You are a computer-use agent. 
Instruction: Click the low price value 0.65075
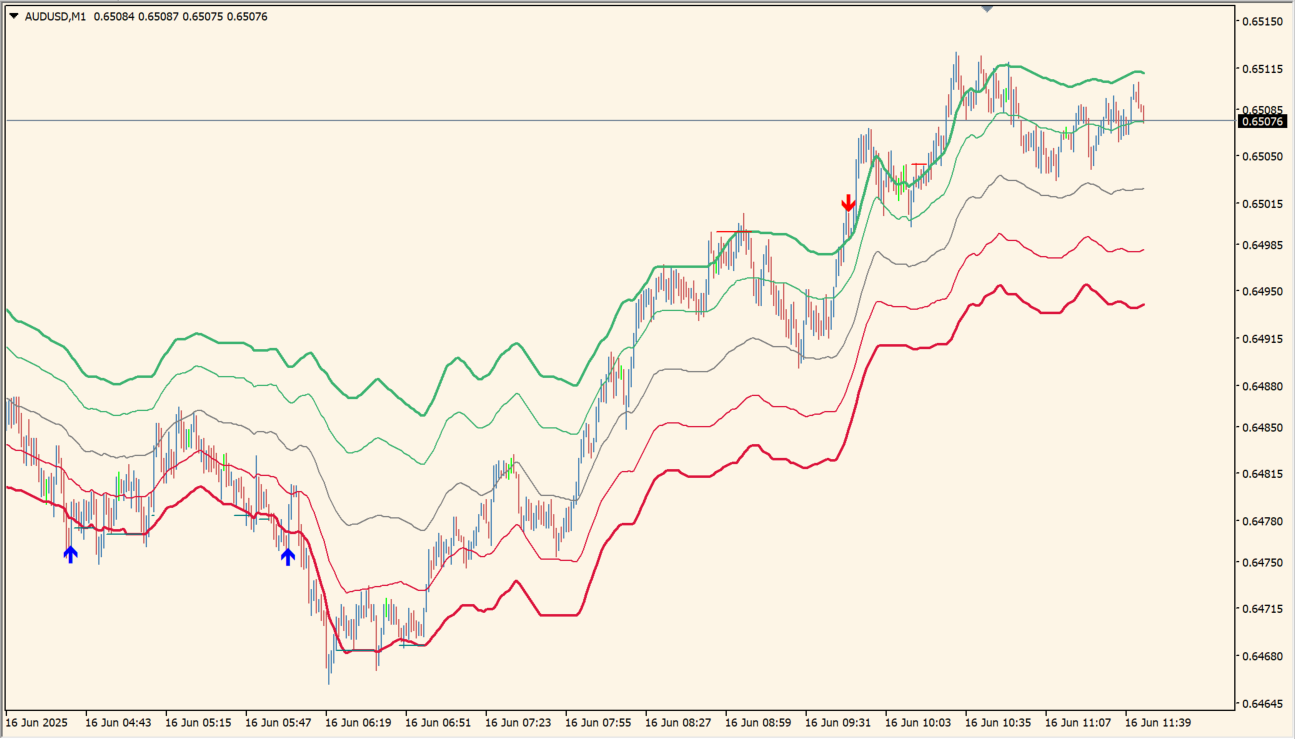(x=202, y=16)
